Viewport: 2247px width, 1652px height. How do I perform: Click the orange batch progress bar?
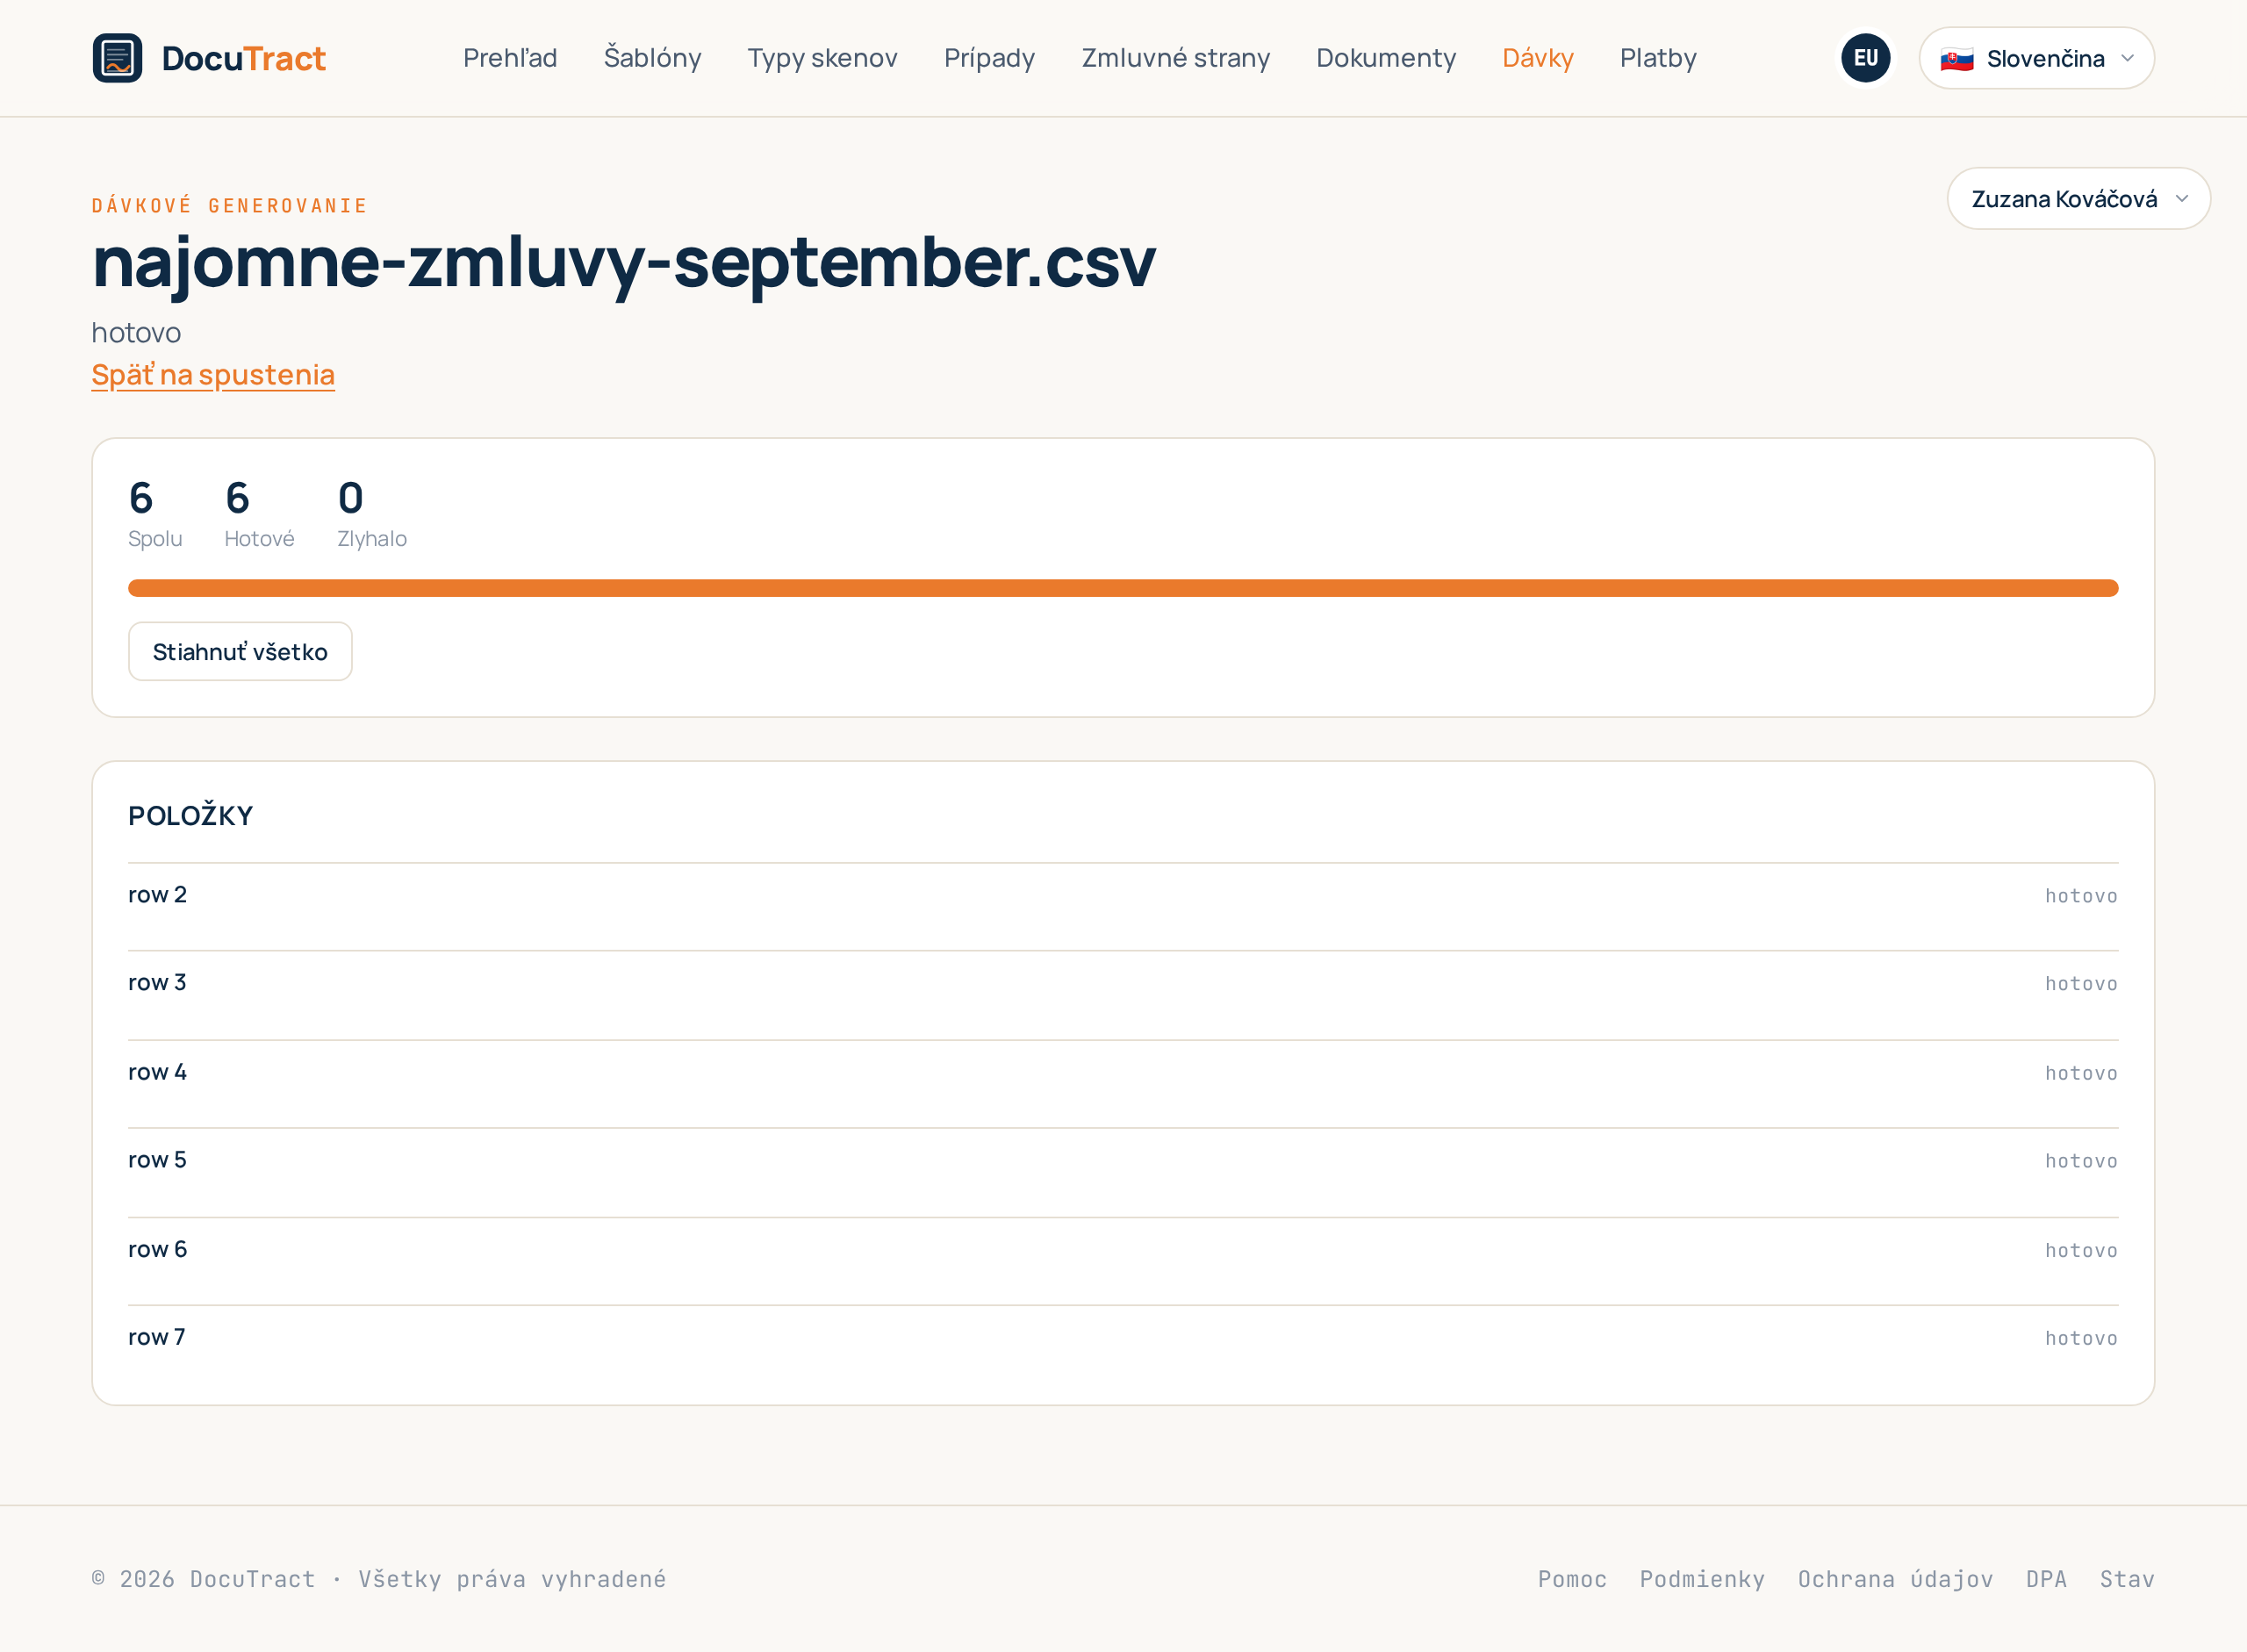(1123, 588)
